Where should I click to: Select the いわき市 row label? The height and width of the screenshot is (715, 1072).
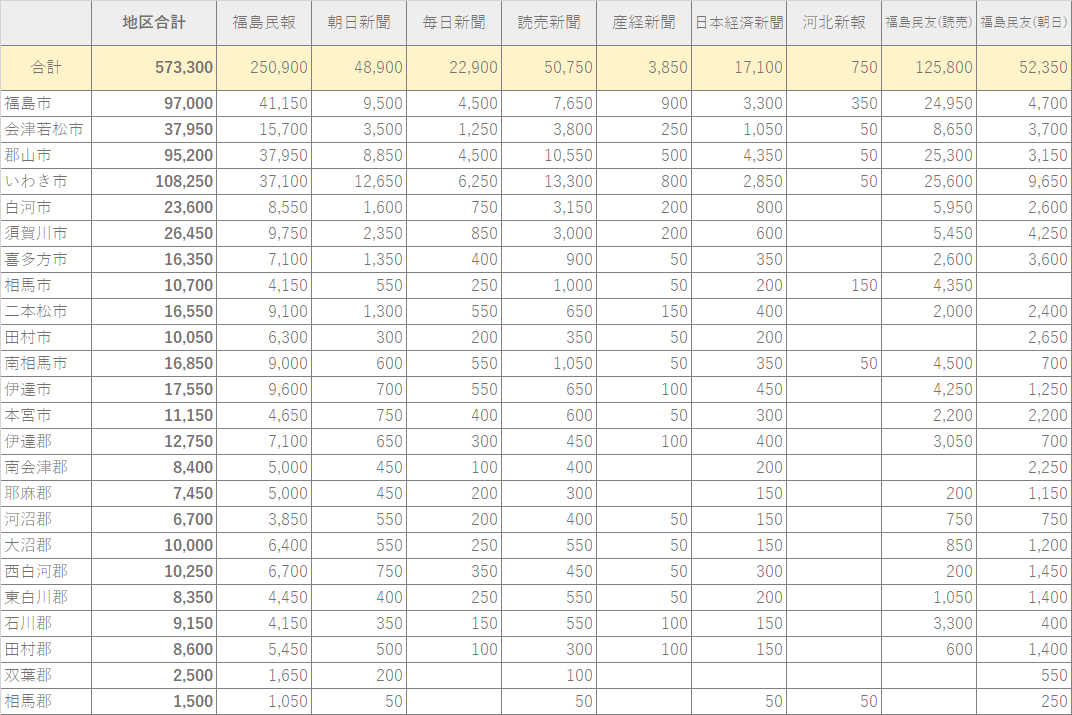(46, 182)
